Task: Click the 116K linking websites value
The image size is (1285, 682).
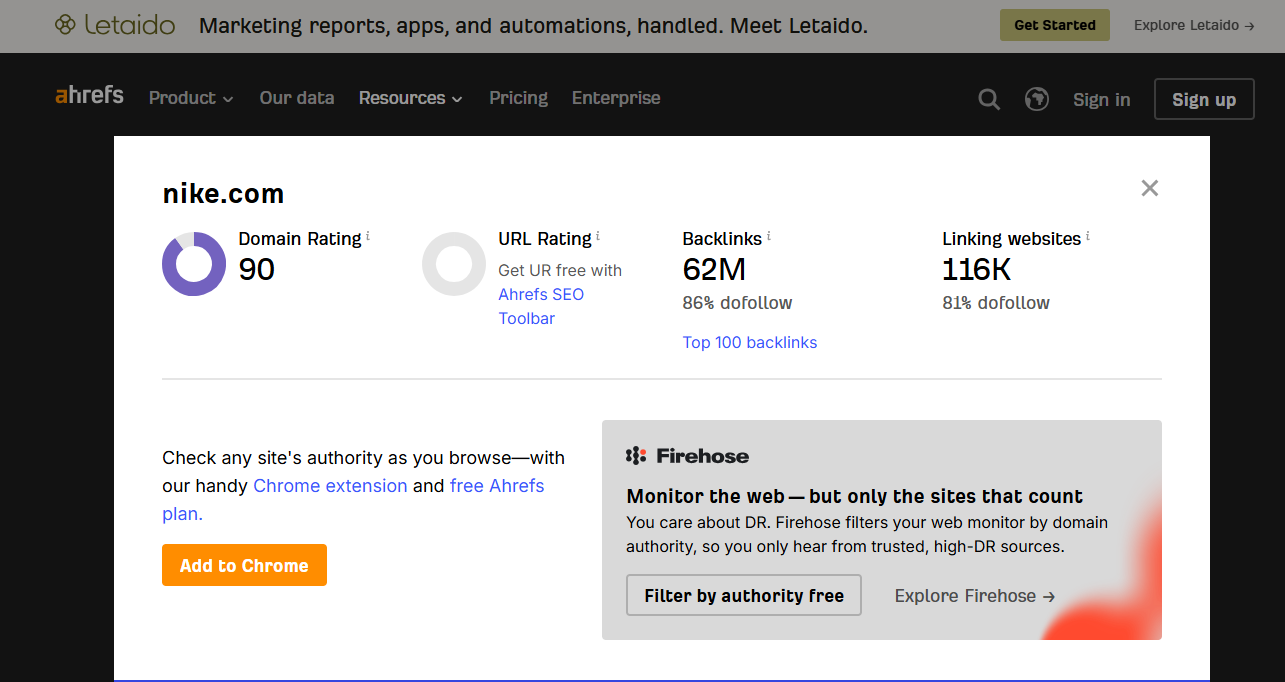Action: click(977, 269)
